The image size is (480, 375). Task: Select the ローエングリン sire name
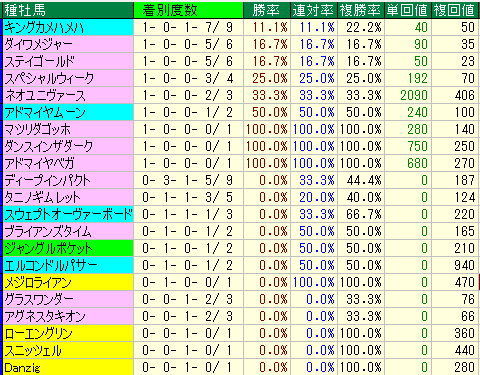coord(38,333)
